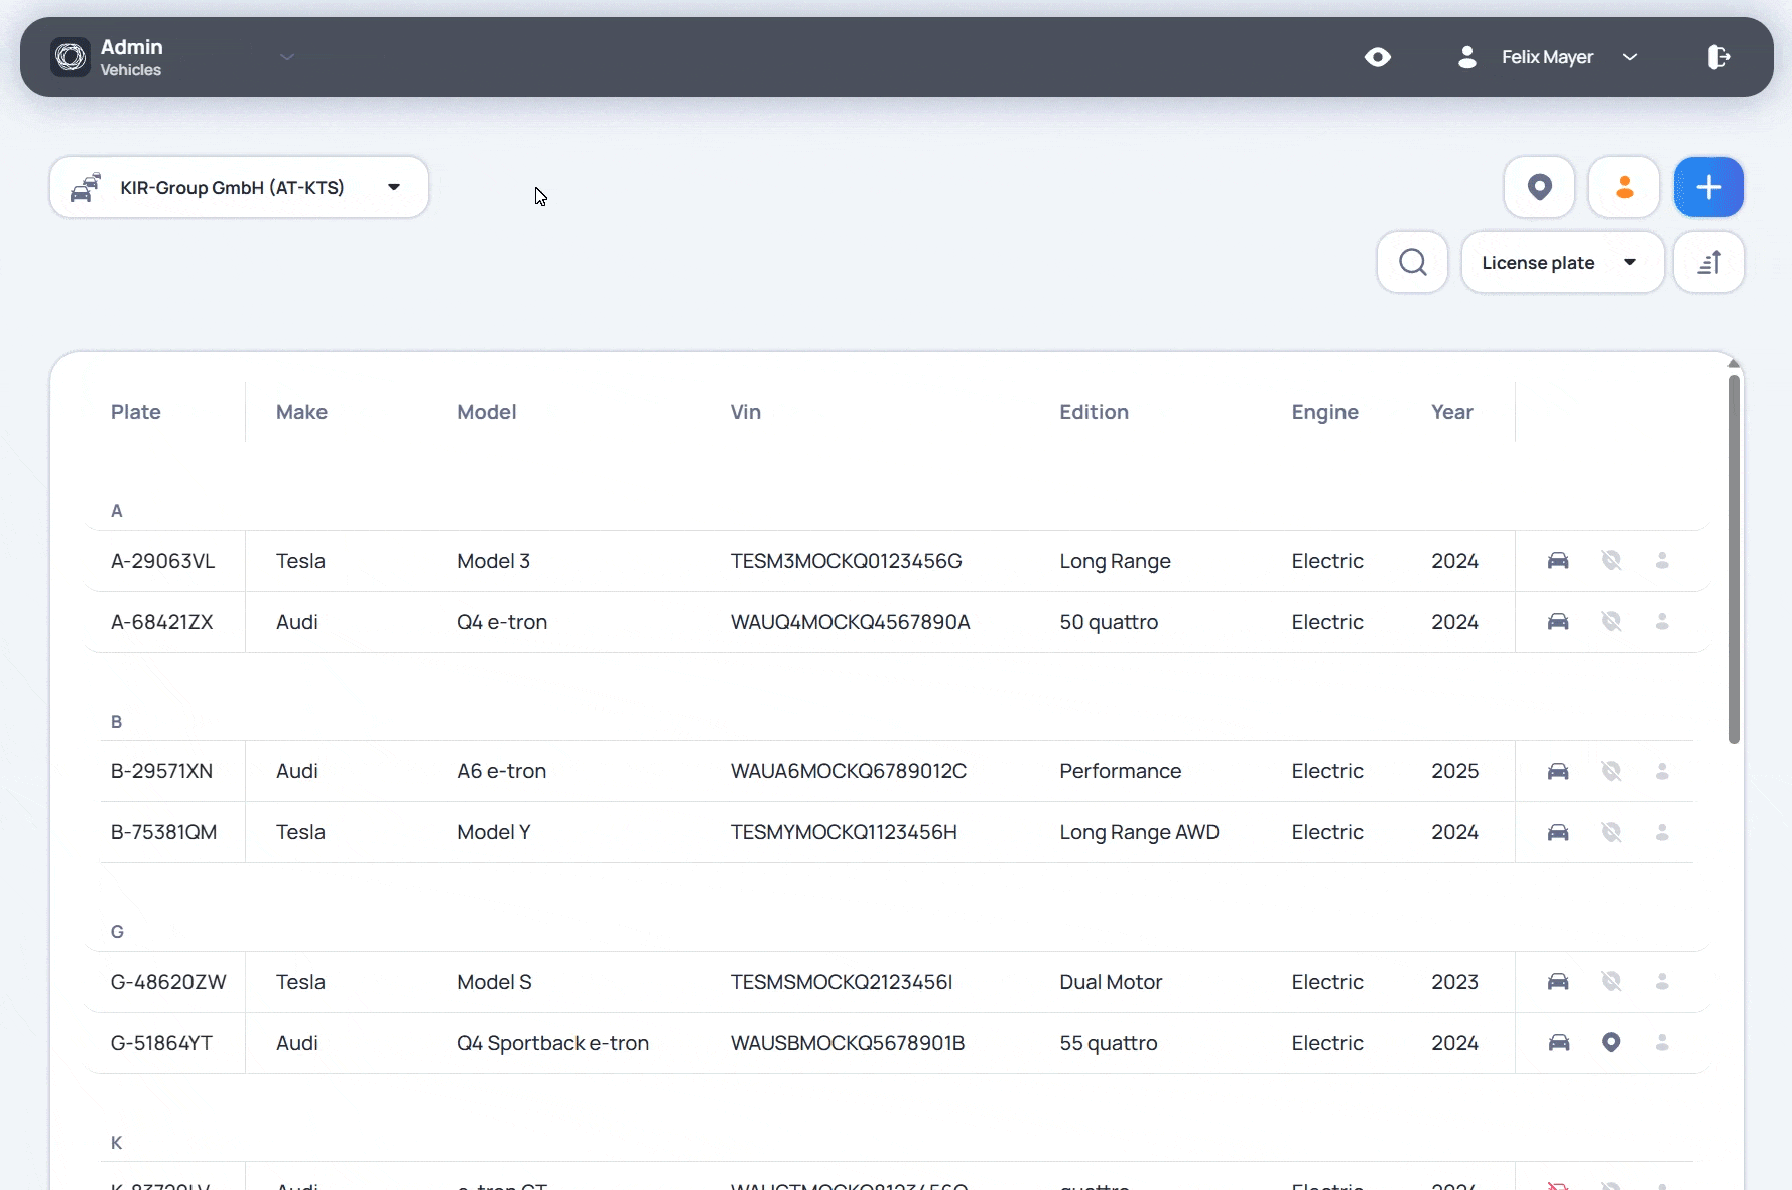Click the car icon for A-29063VL
The height and width of the screenshot is (1190, 1792).
1558,560
